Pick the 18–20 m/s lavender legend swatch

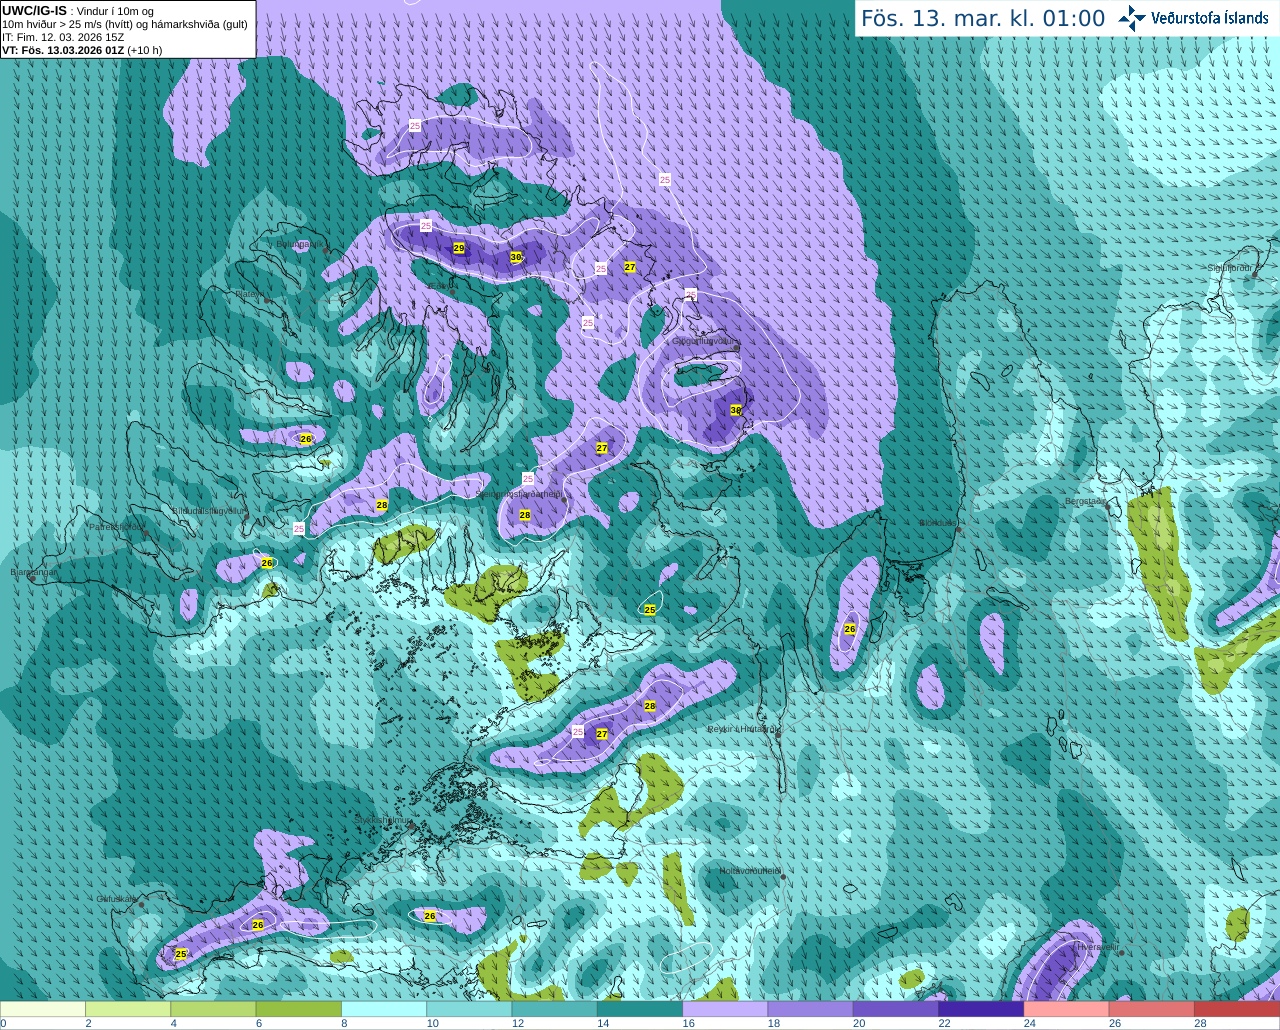[x=811, y=1009]
